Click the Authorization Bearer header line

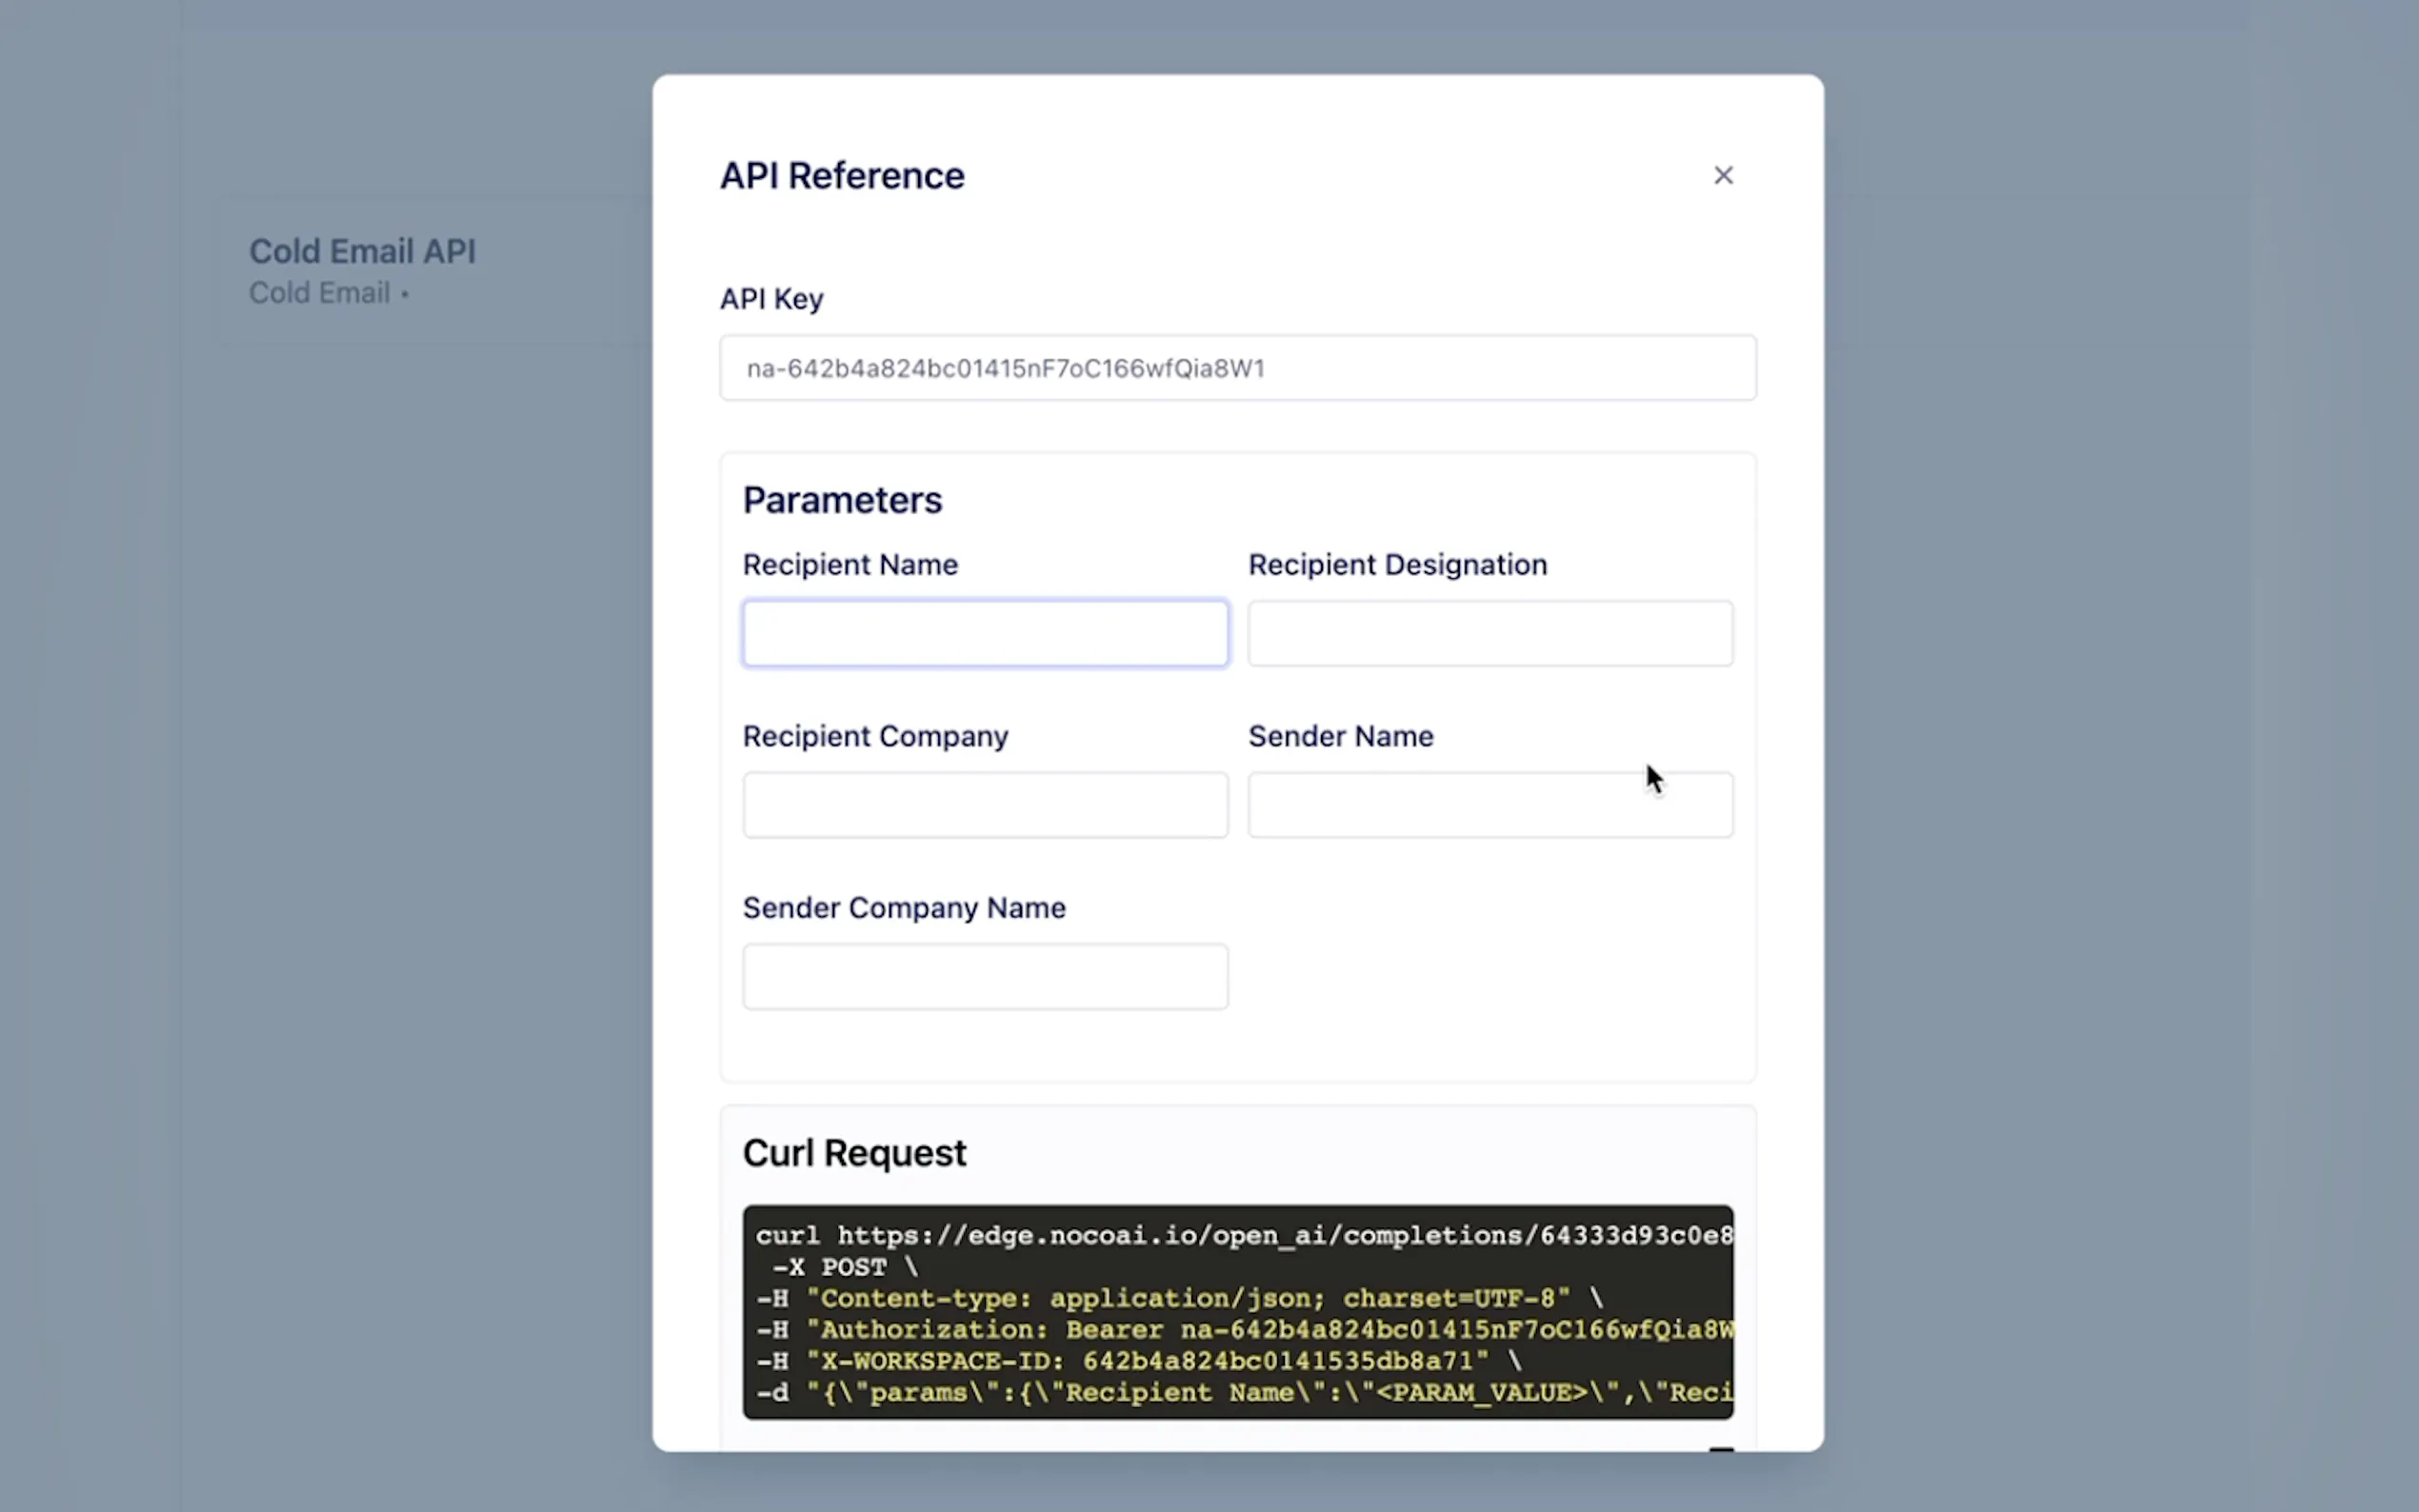tap(1240, 1330)
